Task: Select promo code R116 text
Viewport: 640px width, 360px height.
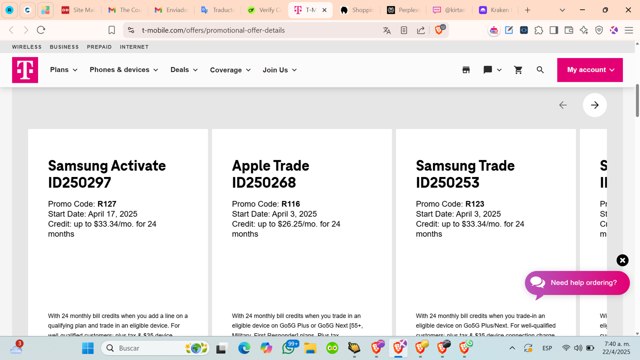Action: [291, 204]
